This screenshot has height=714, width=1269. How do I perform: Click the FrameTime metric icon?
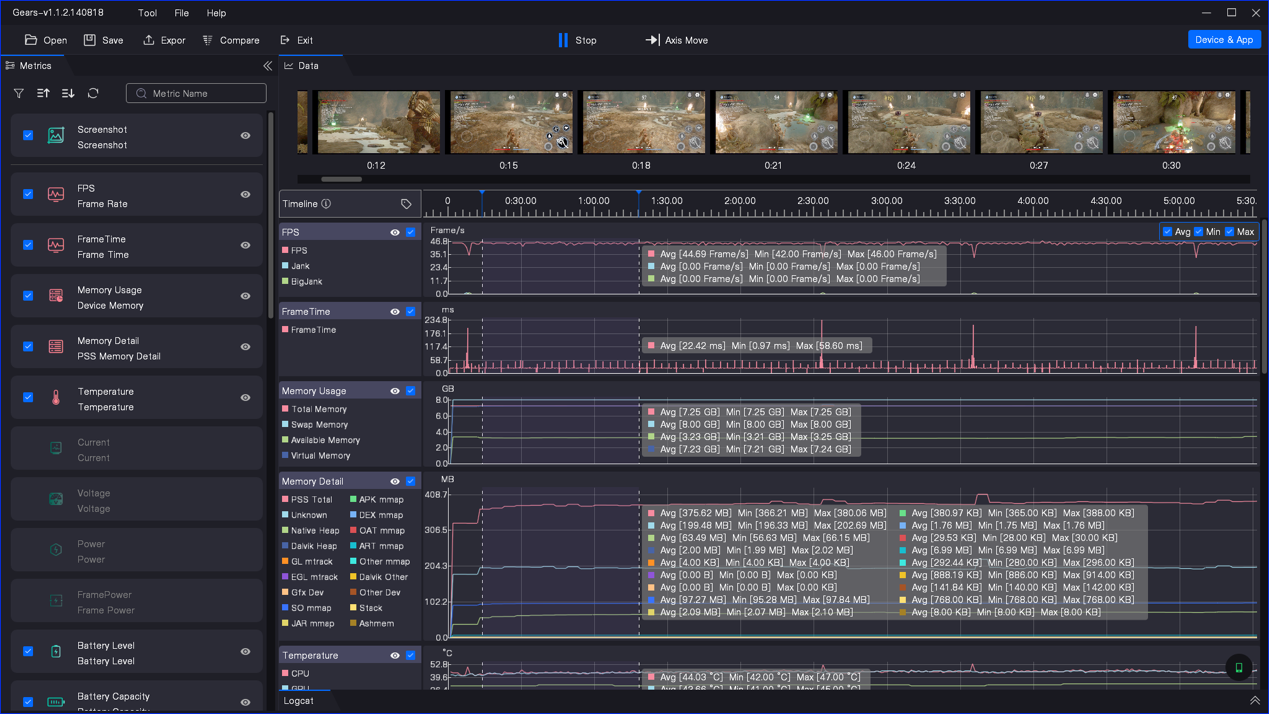pyautogui.click(x=56, y=246)
